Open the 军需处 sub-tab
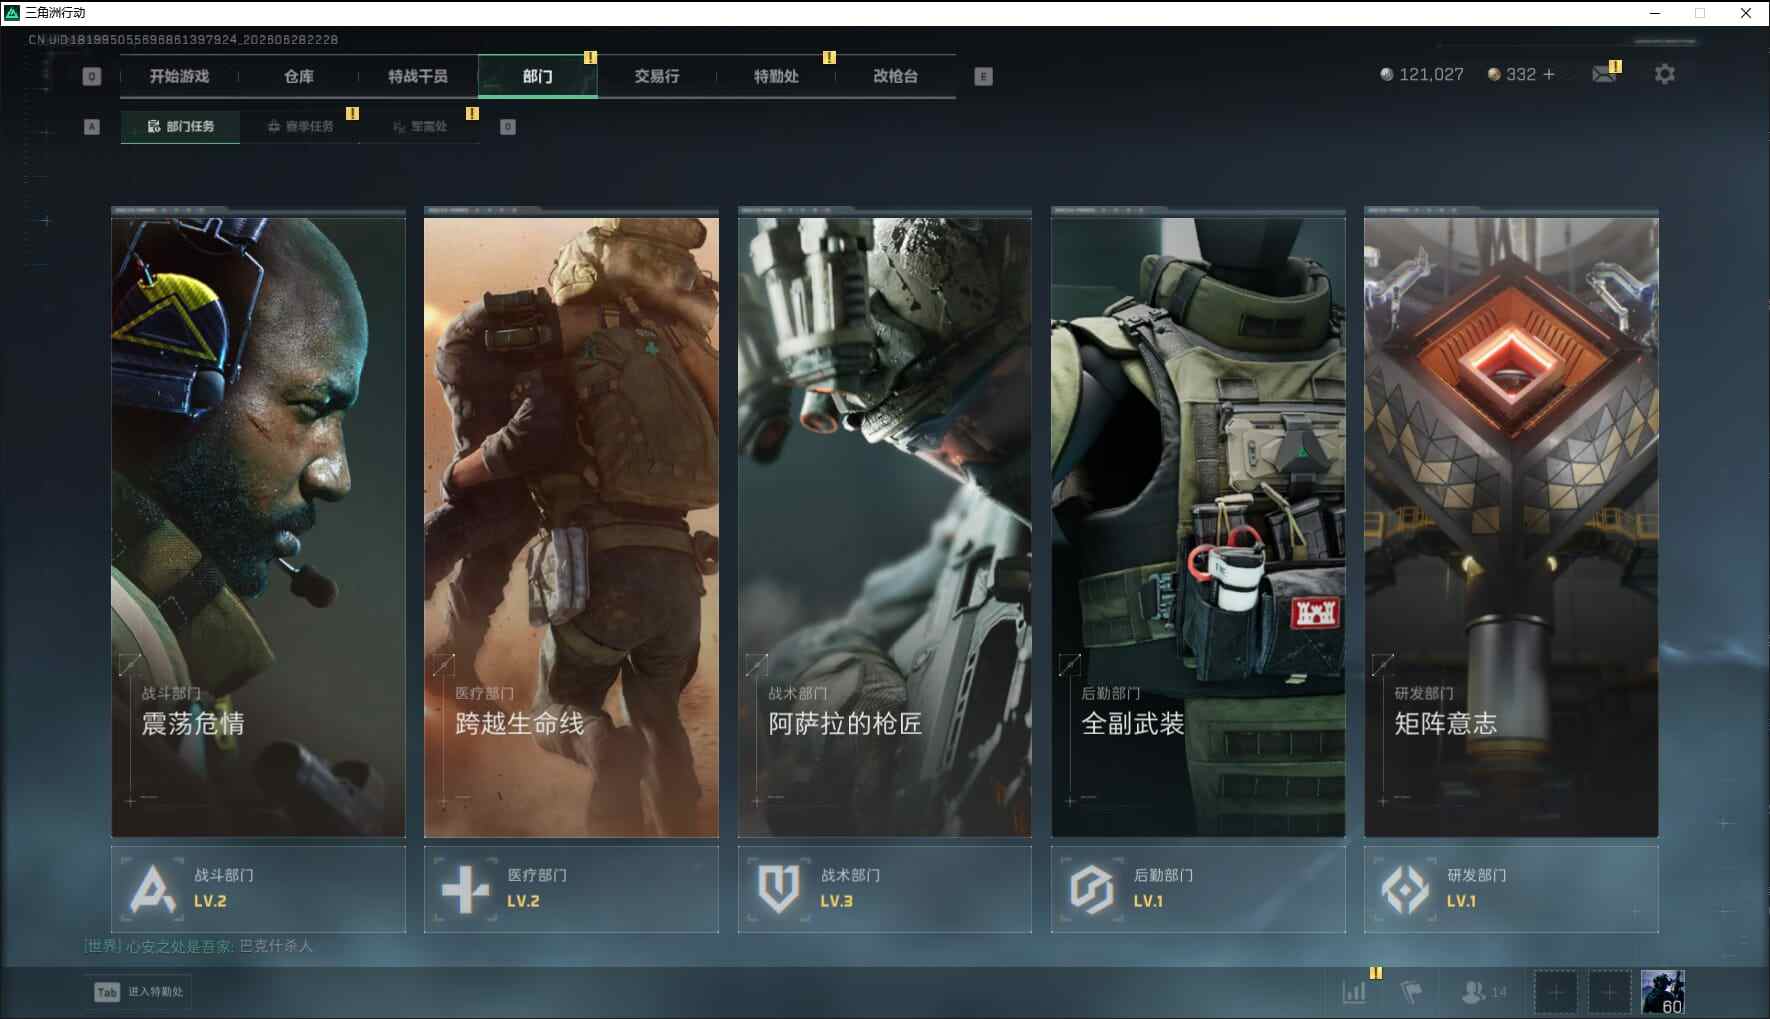Image resolution: width=1770 pixels, height=1019 pixels. (x=420, y=127)
